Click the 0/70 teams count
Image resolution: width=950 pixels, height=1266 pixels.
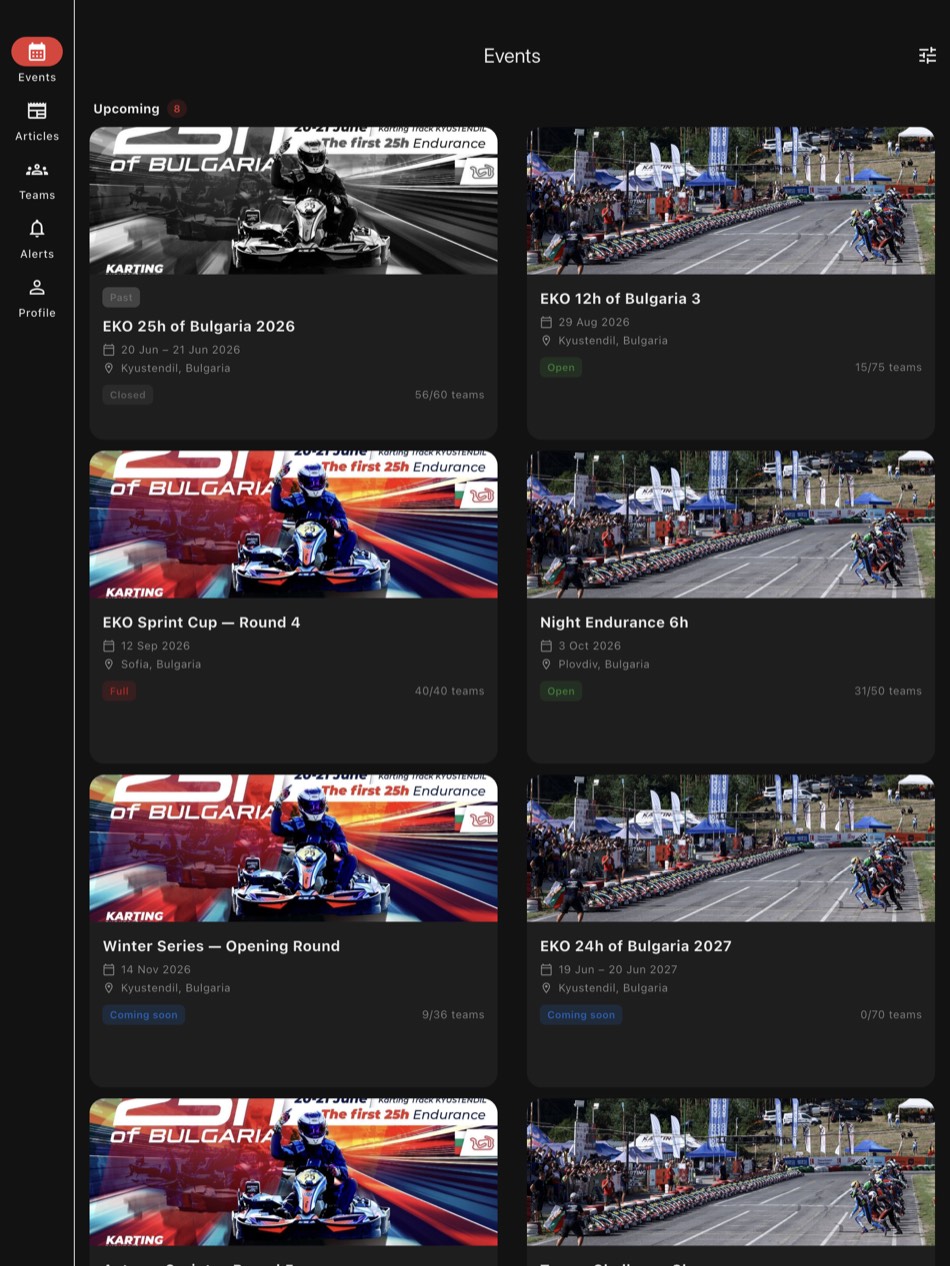pos(891,1015)
